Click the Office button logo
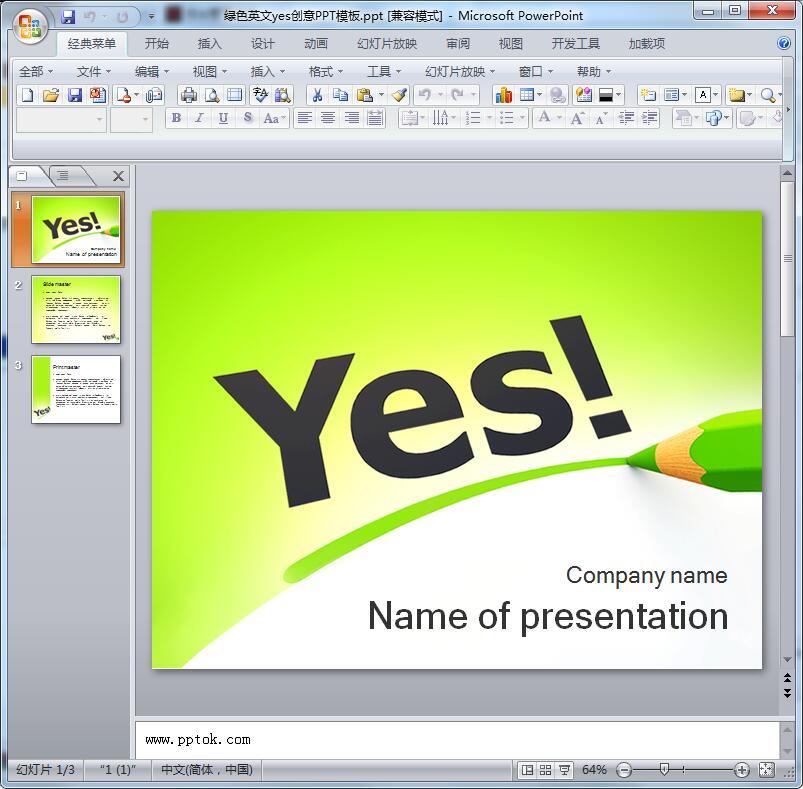Viewport: 803px width, 789px height. pos(29,26)
